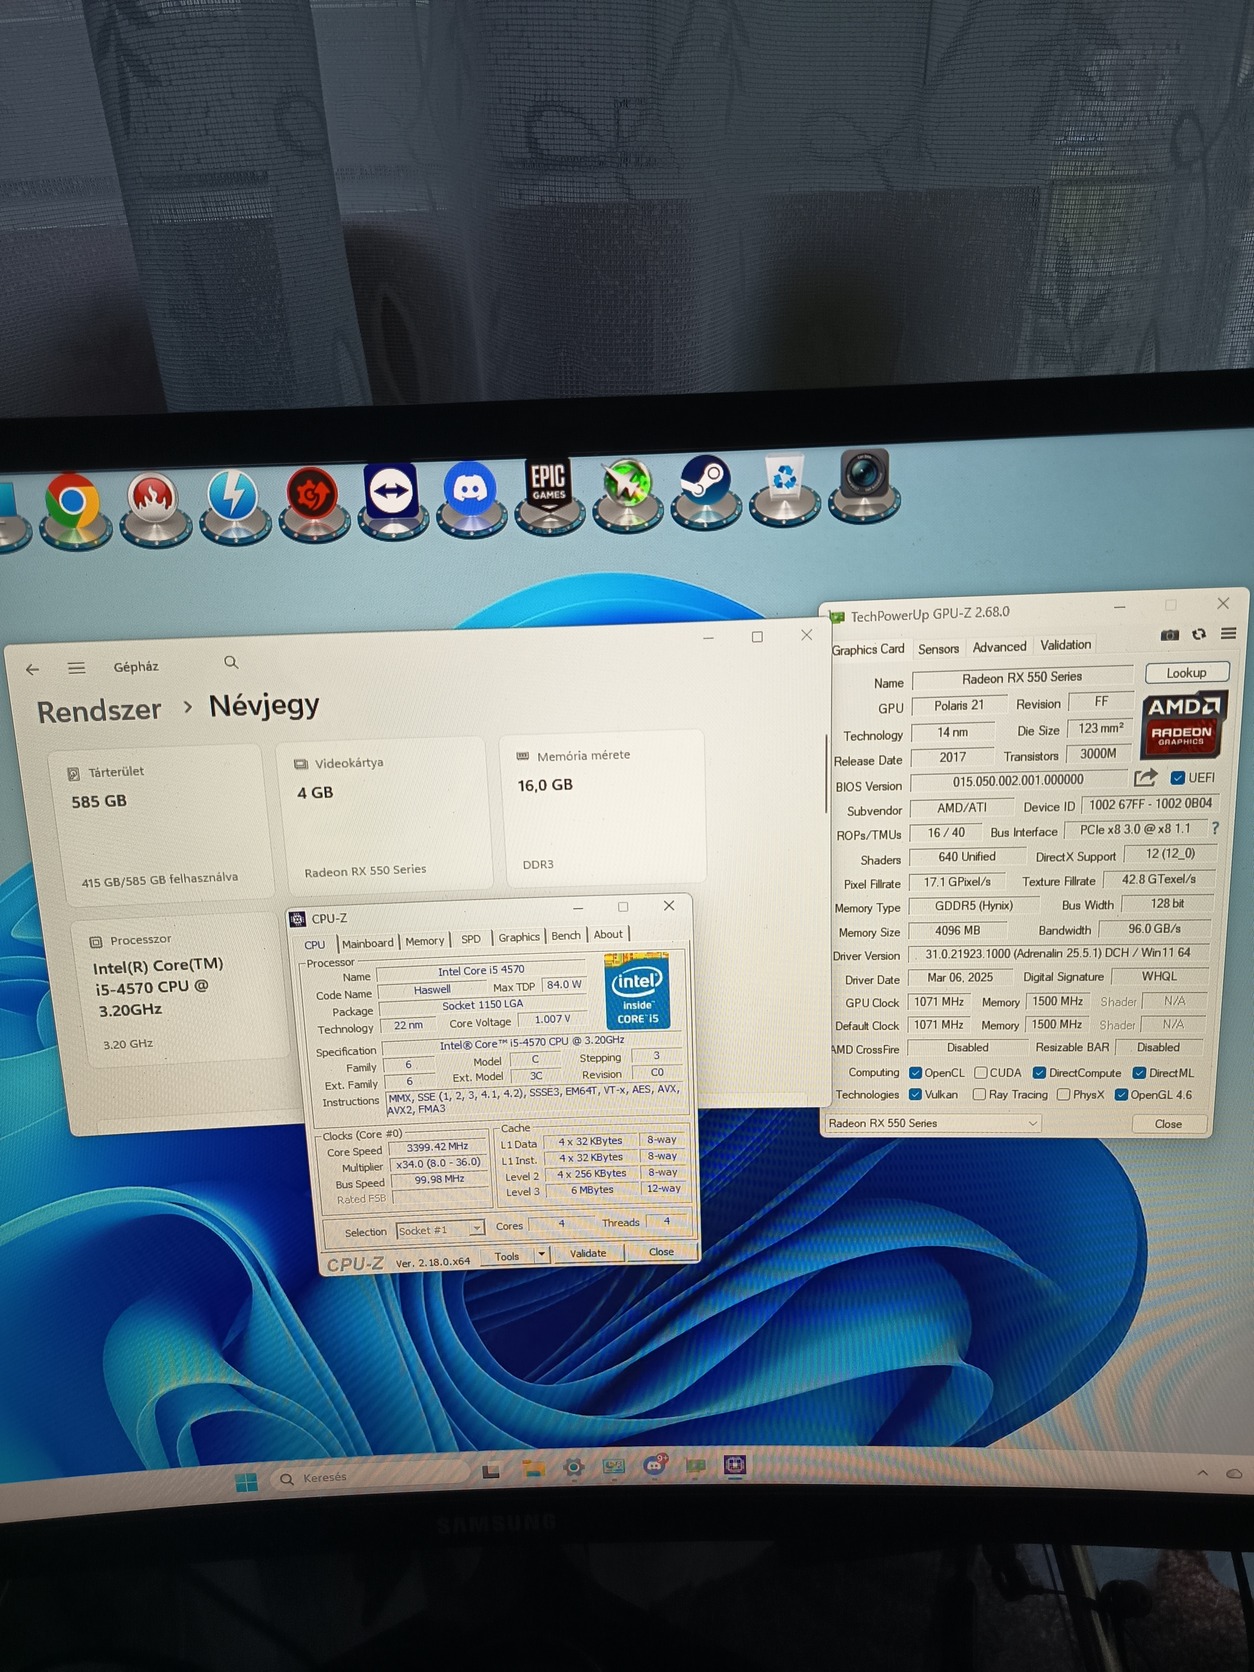Click the Close button in GPU-Z
1254x1672 pixels.
(x=1168, y=1124)
